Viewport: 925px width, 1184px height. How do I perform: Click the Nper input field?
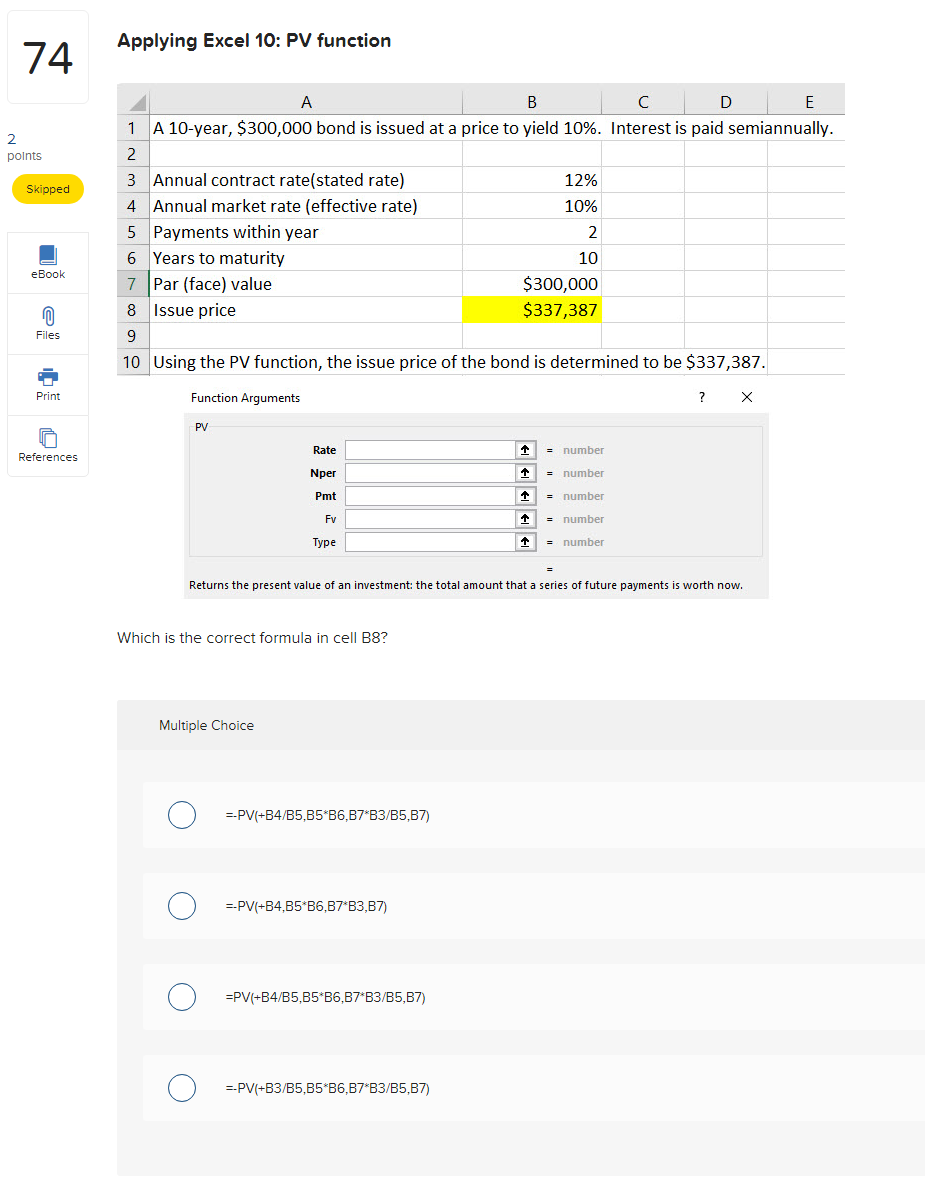pyautogui.click(x=430, y=472)
